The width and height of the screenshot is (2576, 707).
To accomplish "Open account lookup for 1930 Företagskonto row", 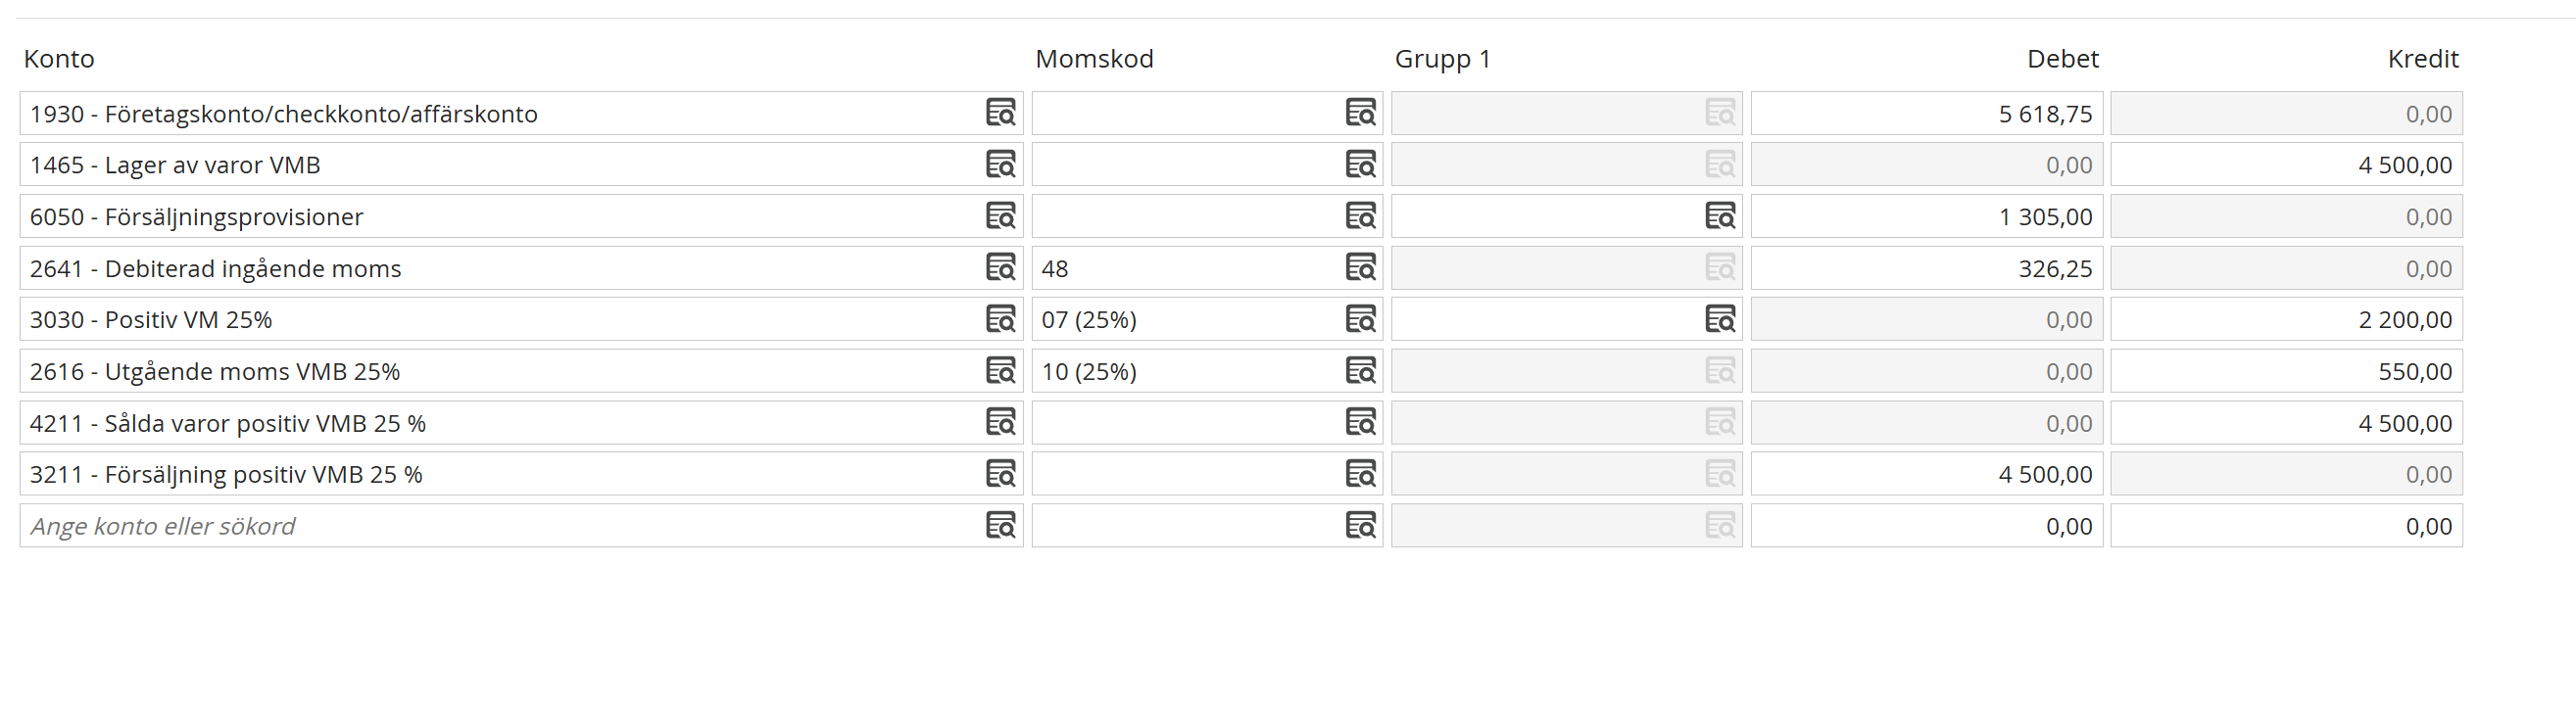I will [1000, 113].
